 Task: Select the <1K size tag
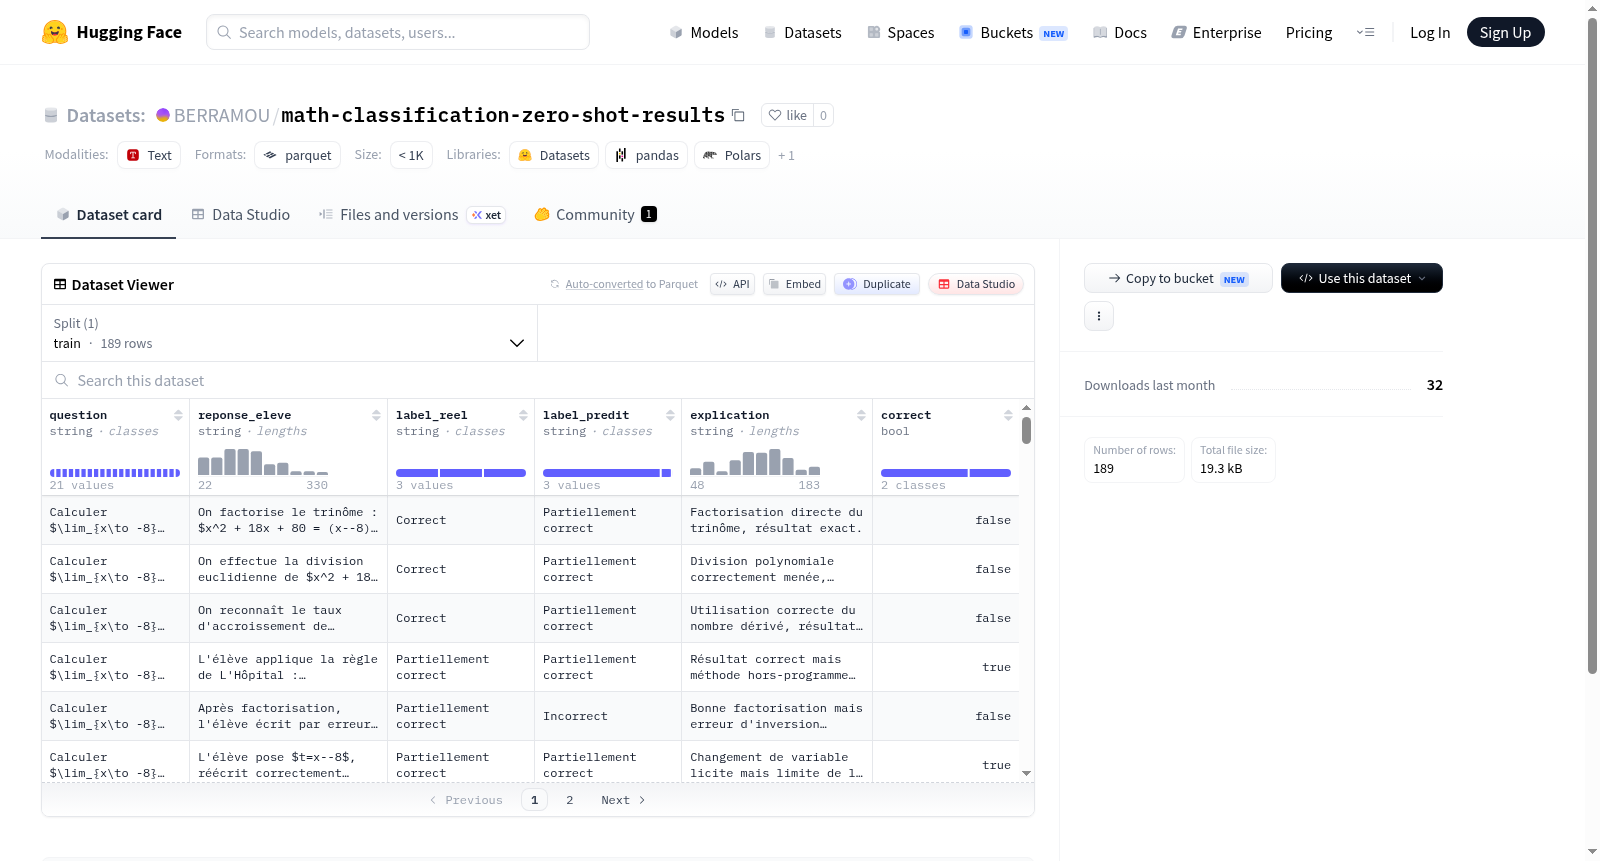[411, 155]
